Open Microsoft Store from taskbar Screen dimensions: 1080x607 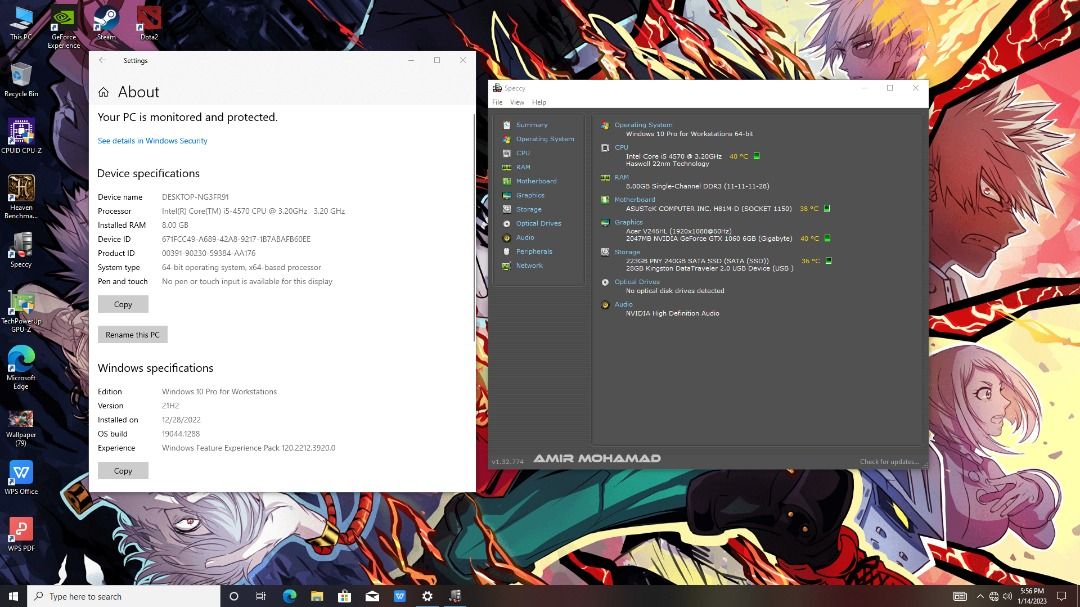[344, 596]
